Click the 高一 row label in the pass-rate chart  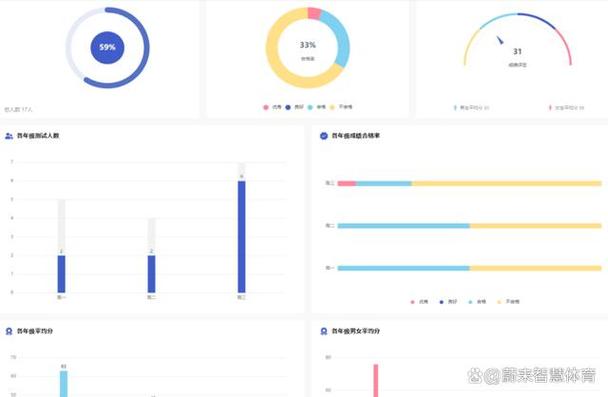click(330, 268)
